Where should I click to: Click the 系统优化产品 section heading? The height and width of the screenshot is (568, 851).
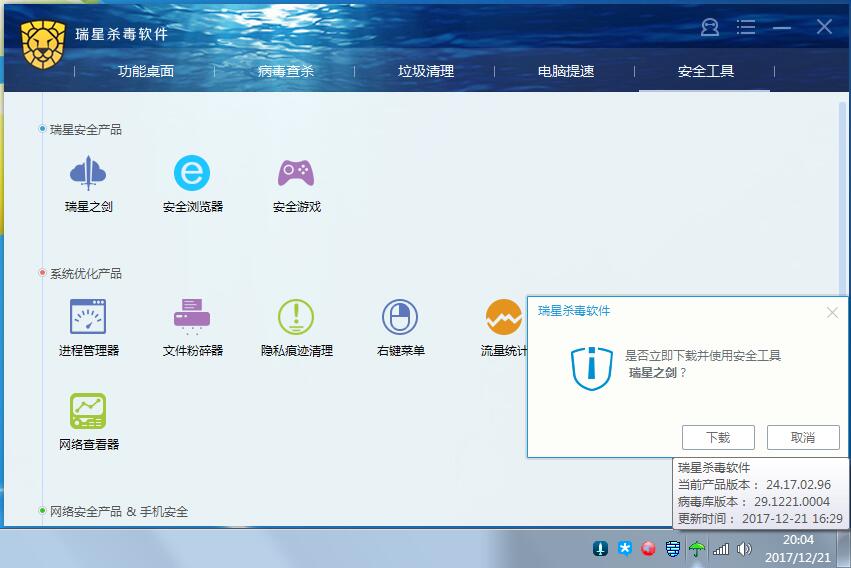[x=86, y=273]
